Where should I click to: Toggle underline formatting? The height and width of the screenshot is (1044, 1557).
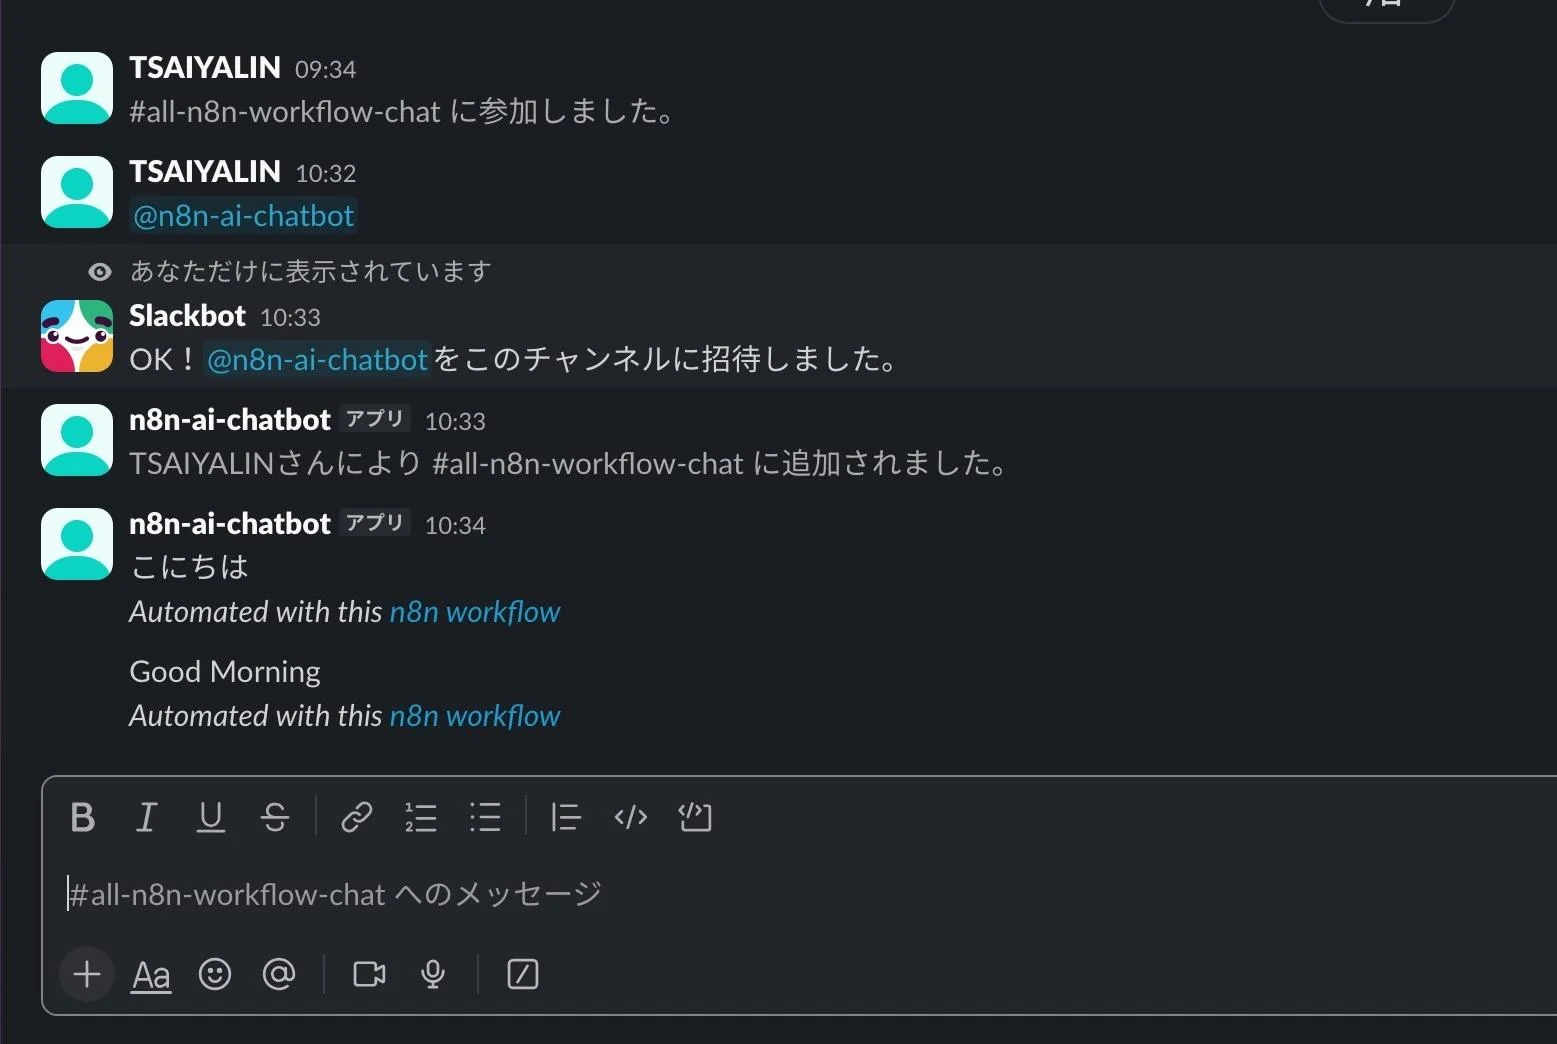pos(210,818)
